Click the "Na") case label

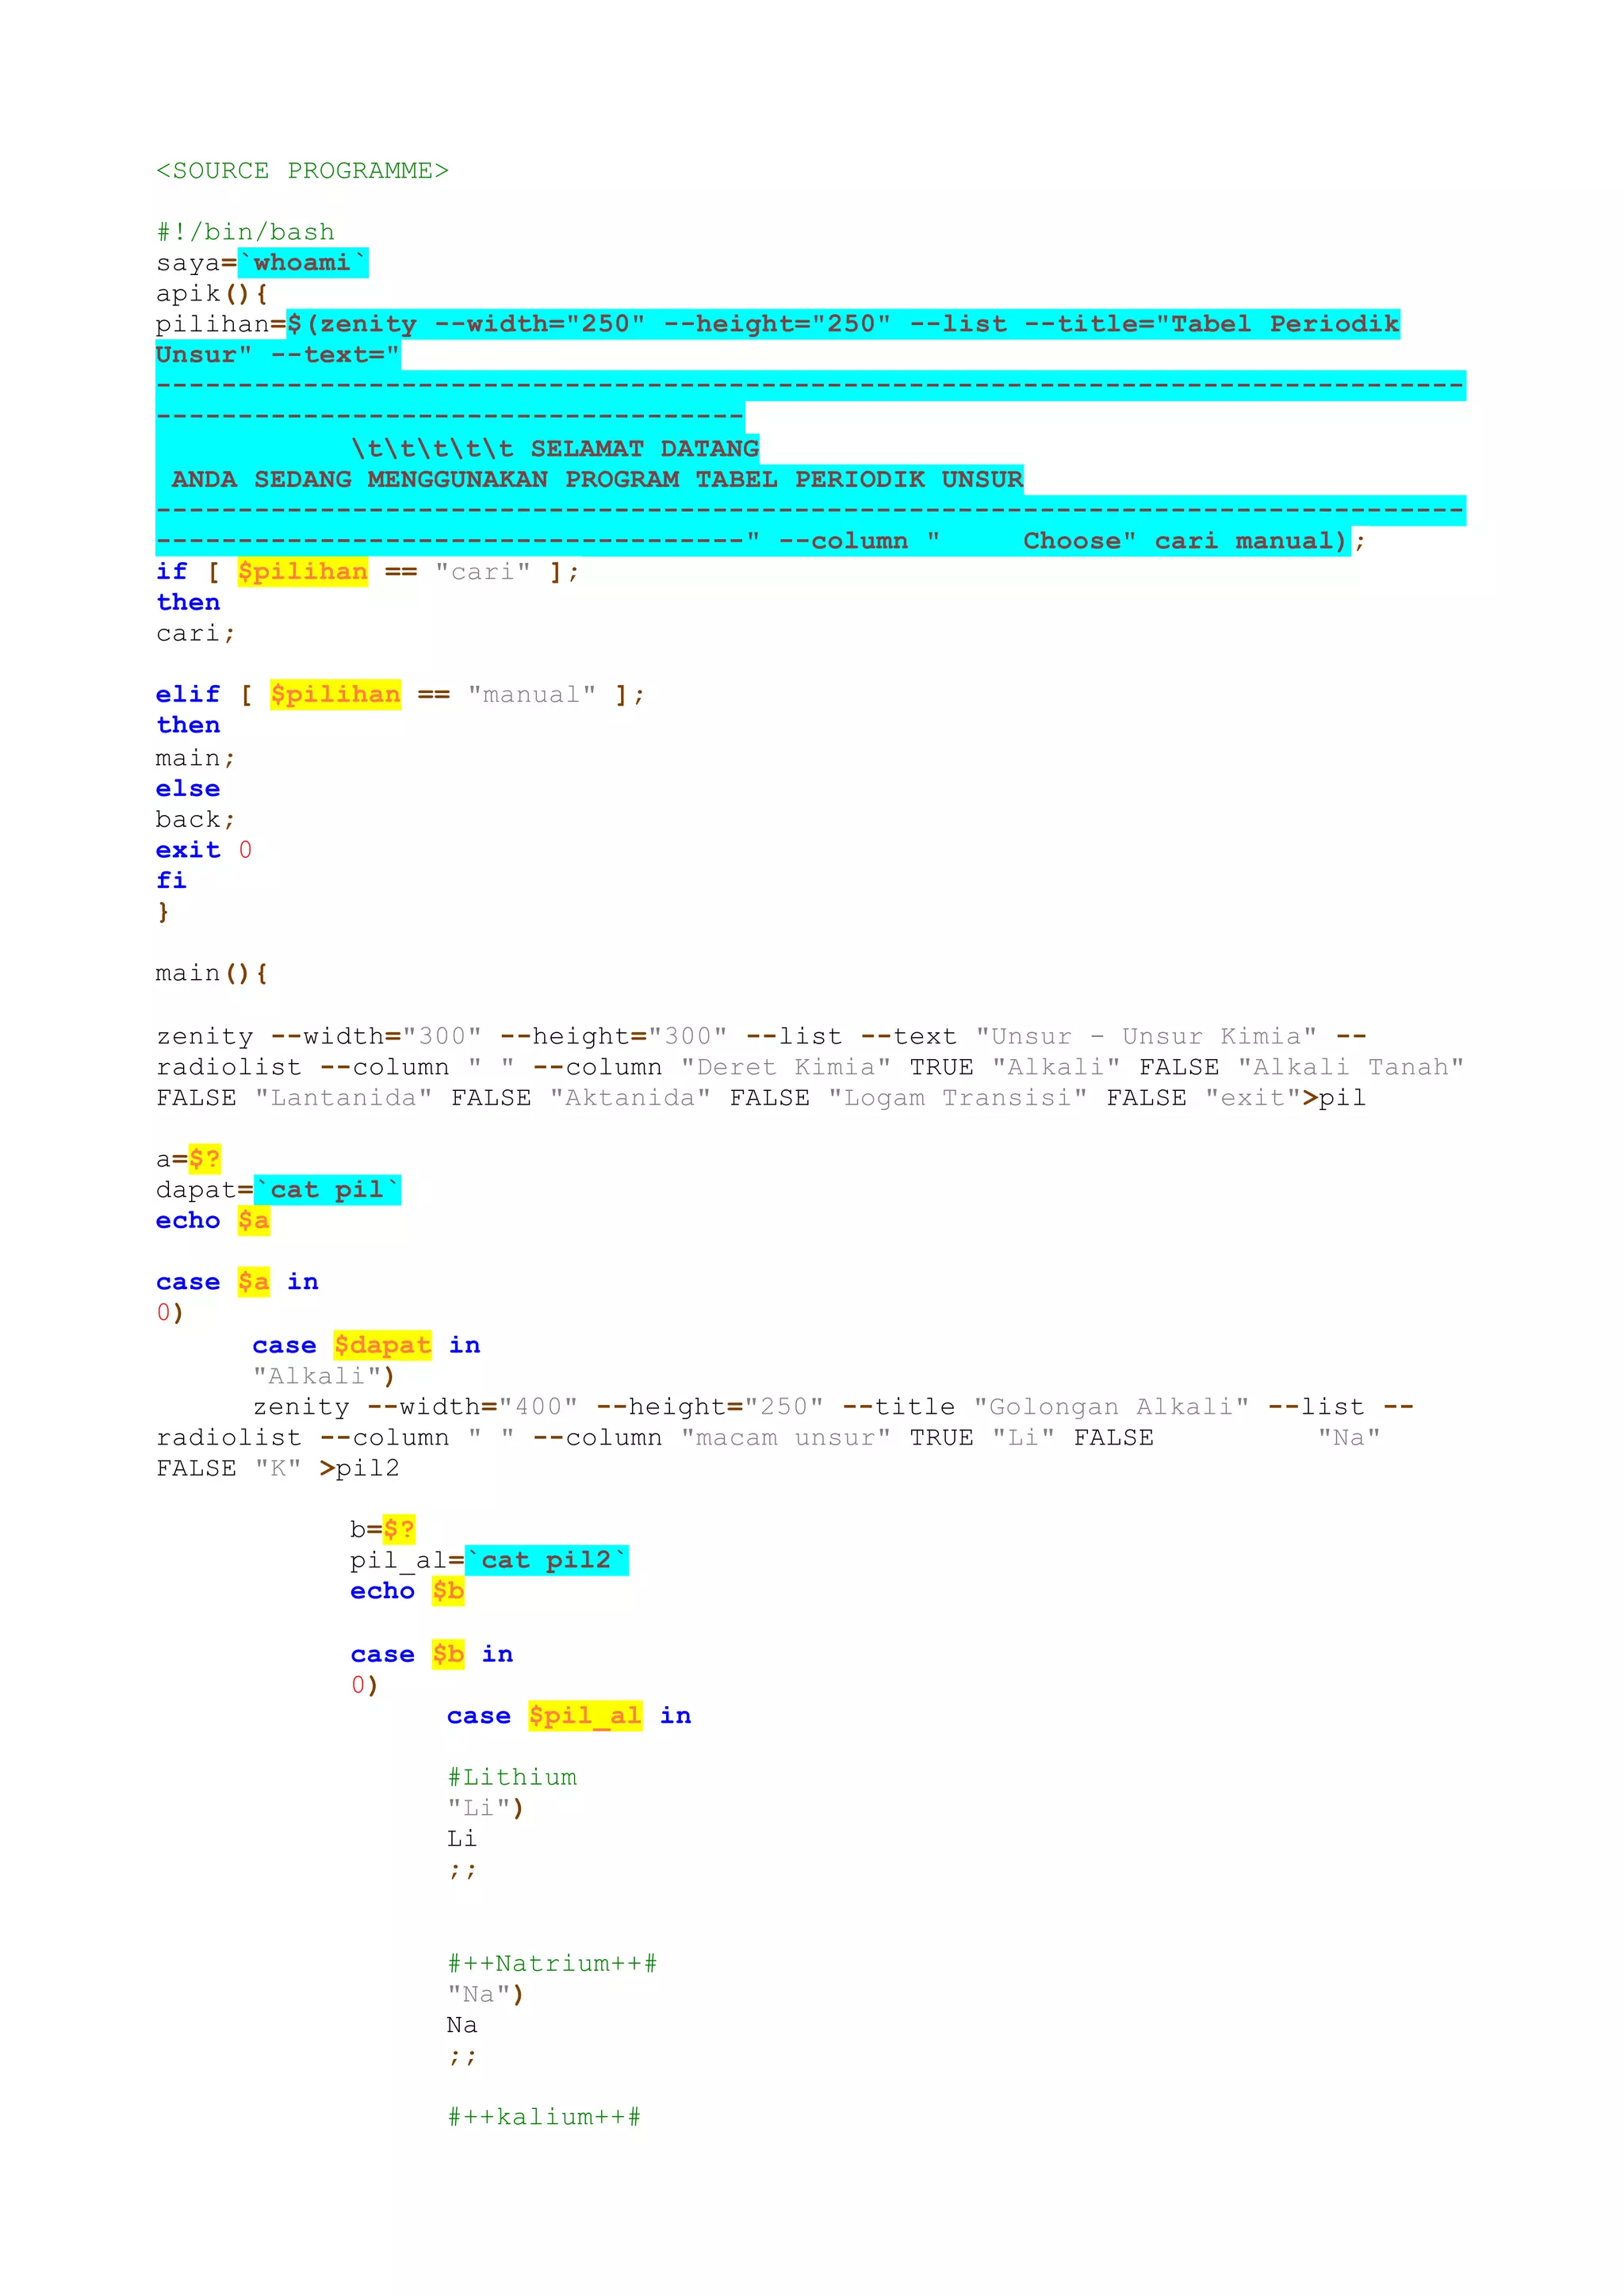pyautogui.click(x=485, y=1995)
